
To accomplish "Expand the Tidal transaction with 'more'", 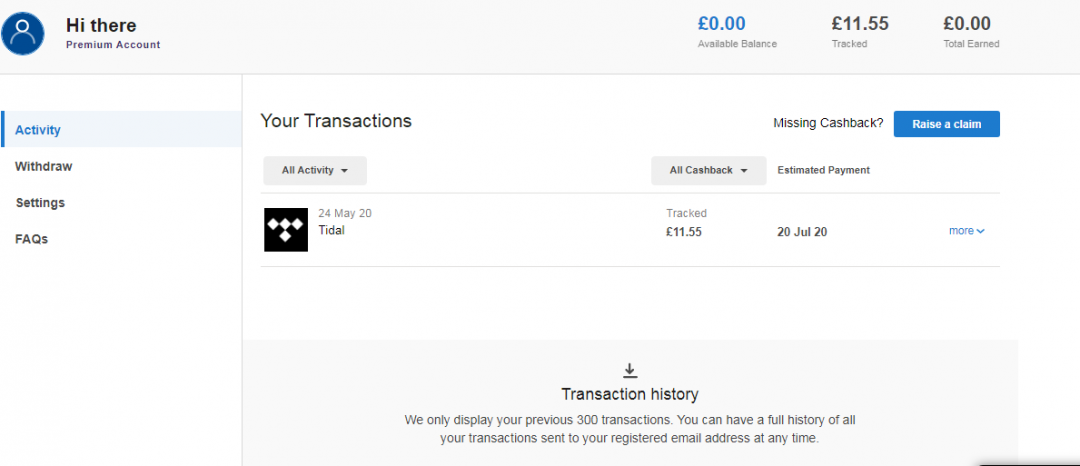I will (966, 231).
